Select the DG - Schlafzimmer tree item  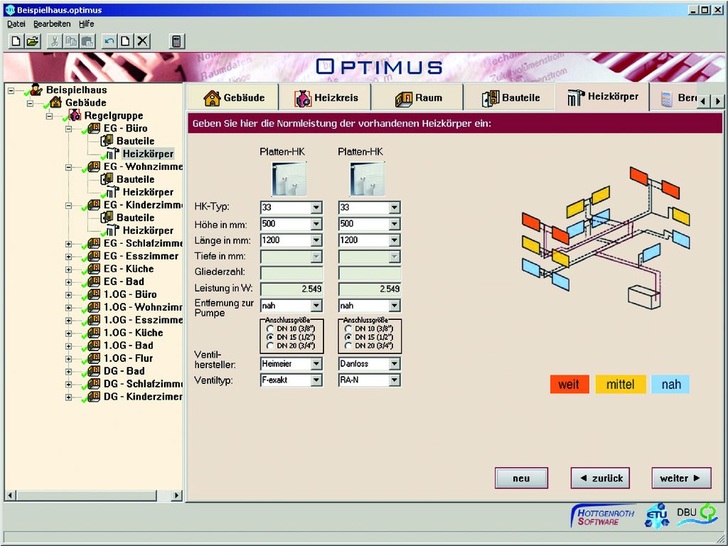[x=143, y=384]
